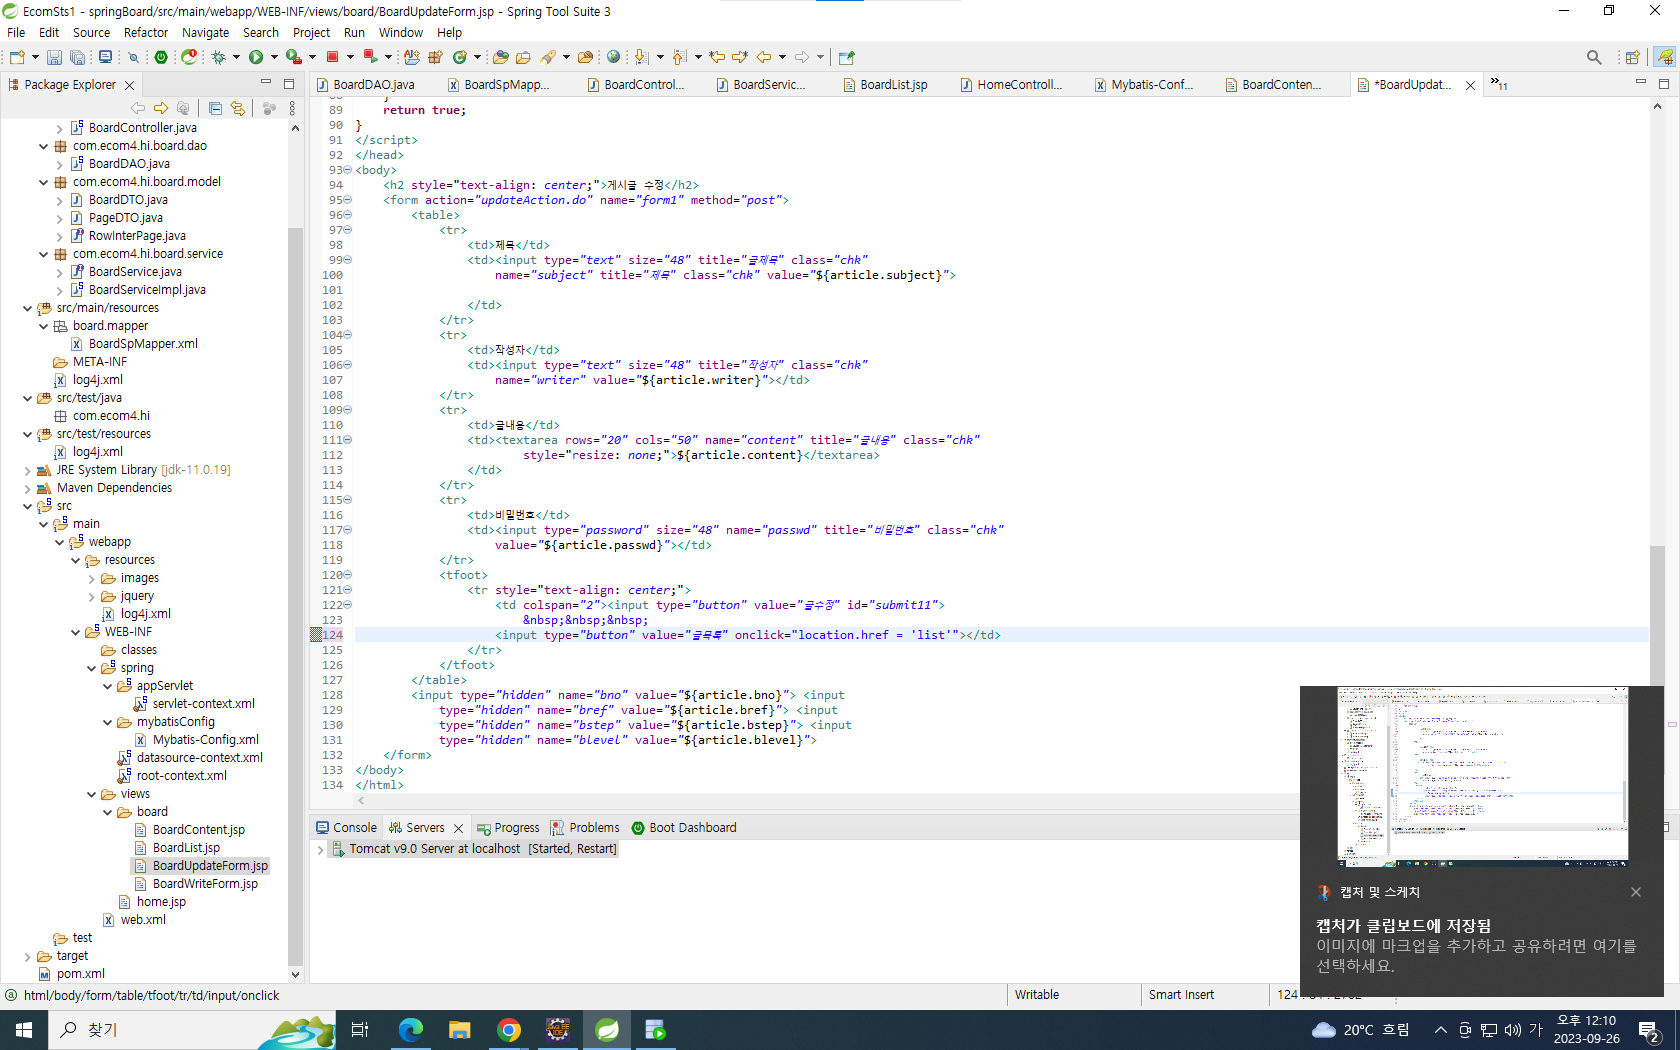Click the Open Perspective icon

pyautogui.click(x=1632, y=57)
